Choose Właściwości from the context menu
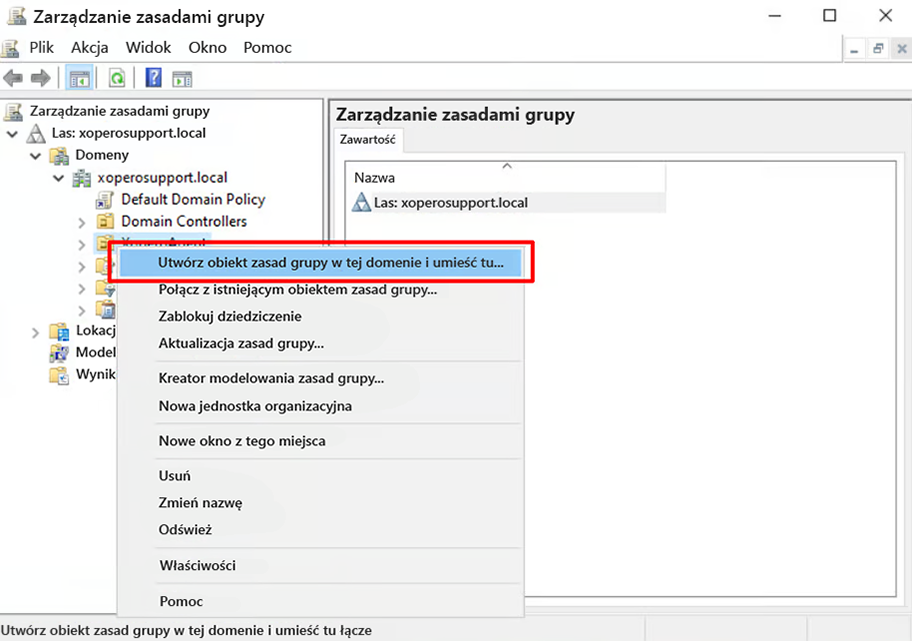The height and width of the screenshot is (641, 912). coord(197,565)
